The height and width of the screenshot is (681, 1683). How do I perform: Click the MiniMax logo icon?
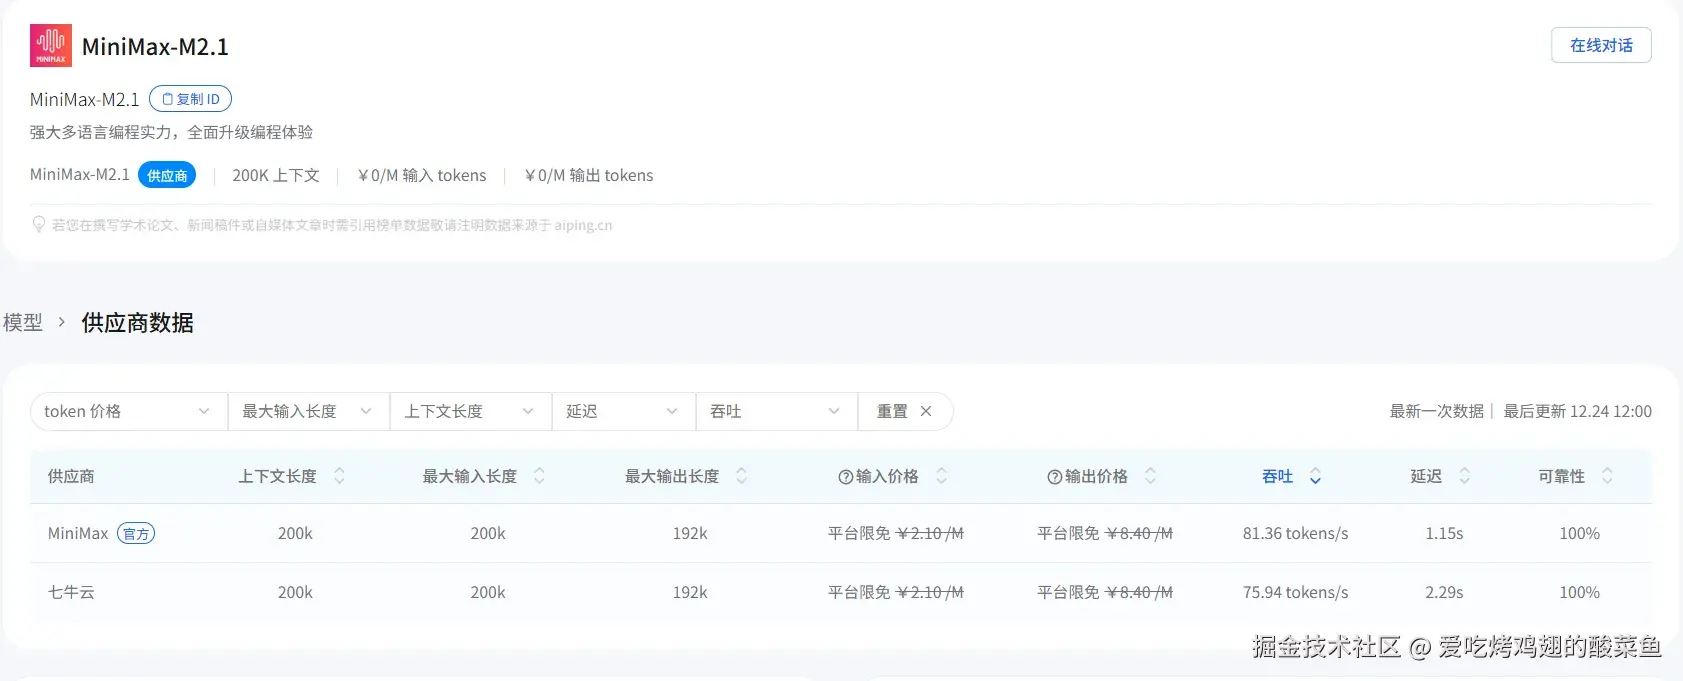[51, 46]
